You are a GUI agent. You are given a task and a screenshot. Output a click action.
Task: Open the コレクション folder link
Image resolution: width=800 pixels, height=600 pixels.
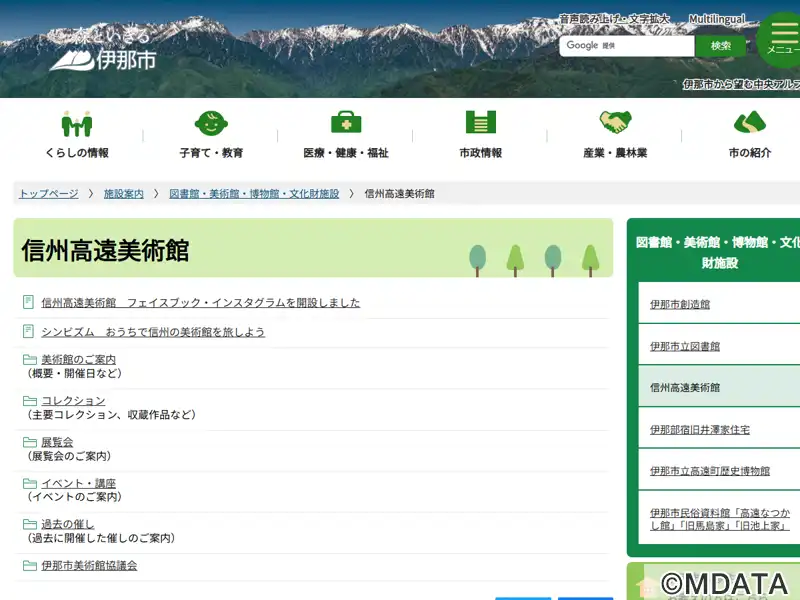(73, 400)
